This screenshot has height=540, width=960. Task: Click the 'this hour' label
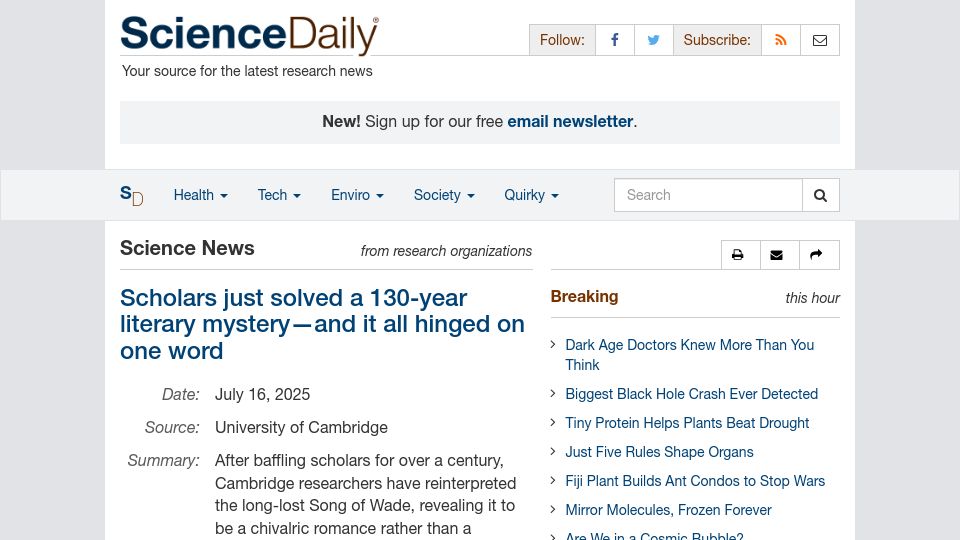click(x=812, y=298)
